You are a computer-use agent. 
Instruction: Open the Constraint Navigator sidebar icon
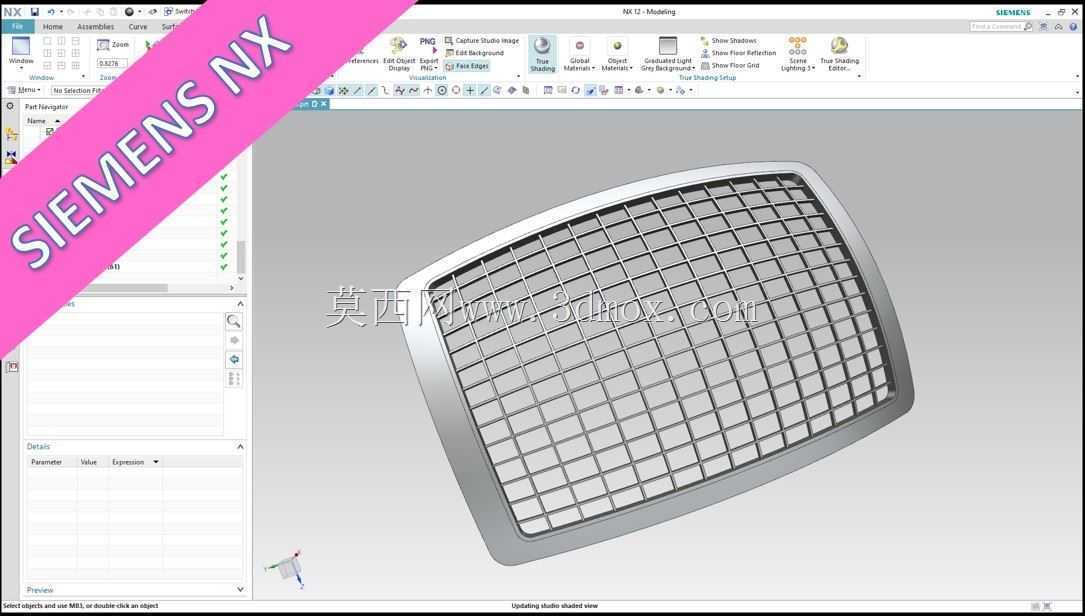[x=11, y=158]
